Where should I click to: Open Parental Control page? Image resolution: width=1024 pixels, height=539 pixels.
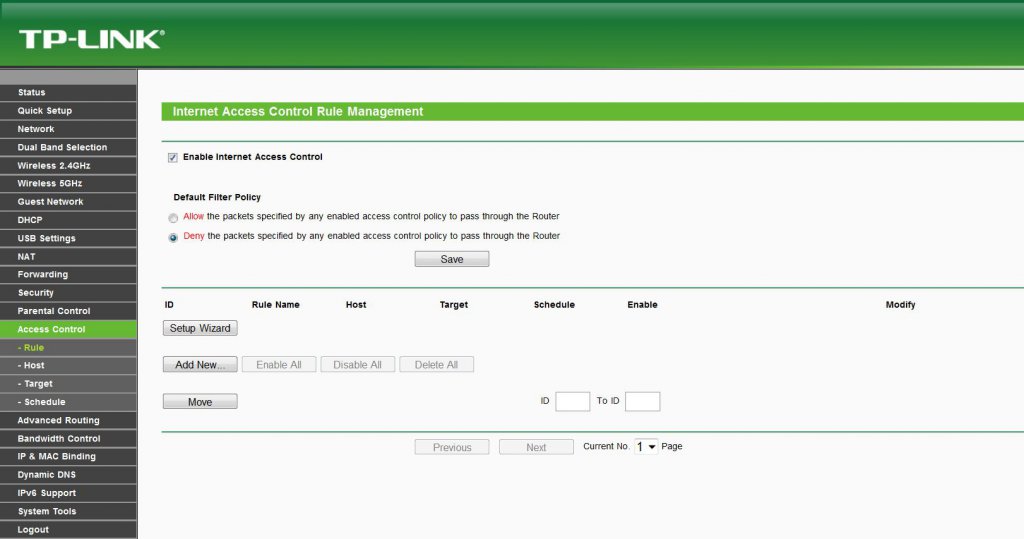pyautogui.click(x=68, y=311)
